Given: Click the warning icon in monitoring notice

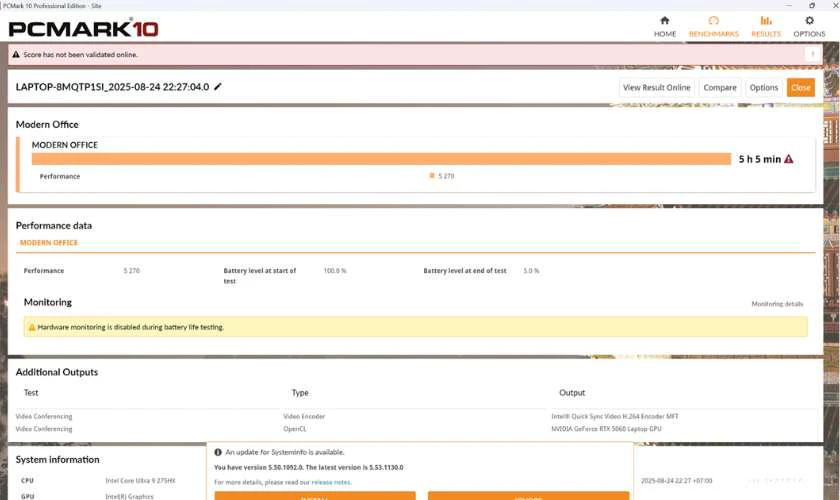Looking at the screenshot, I should 32,327.
